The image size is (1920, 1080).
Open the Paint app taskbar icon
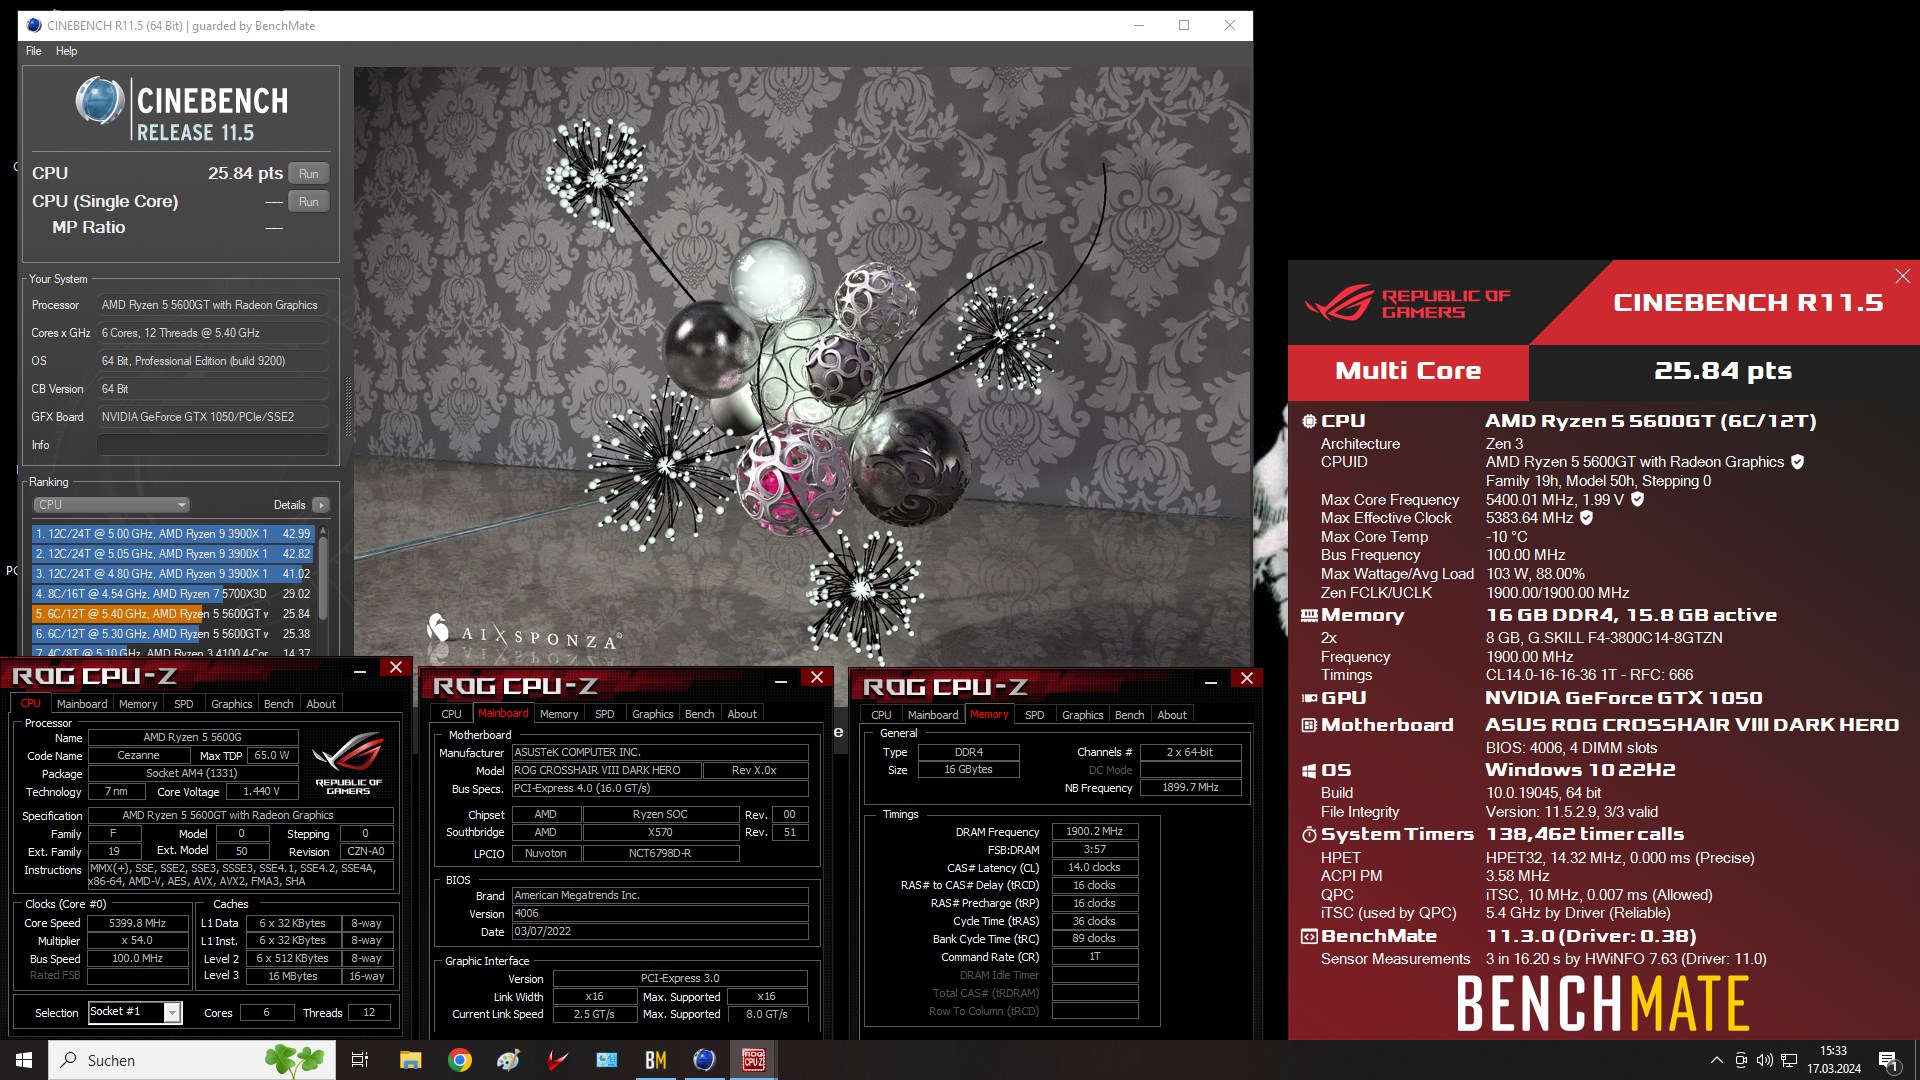coord(508,1060)
